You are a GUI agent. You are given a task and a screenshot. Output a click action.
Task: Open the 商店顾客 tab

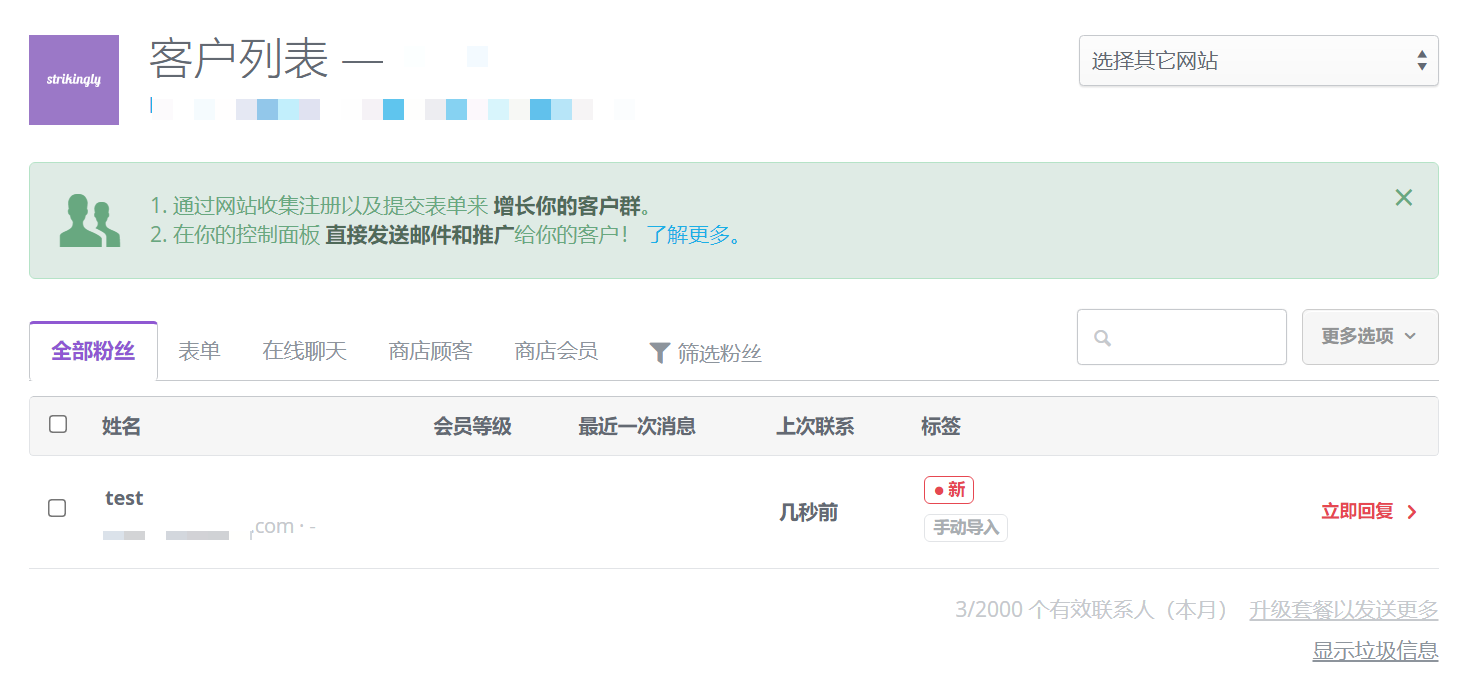pyautogui.click(x=430, y=351)
